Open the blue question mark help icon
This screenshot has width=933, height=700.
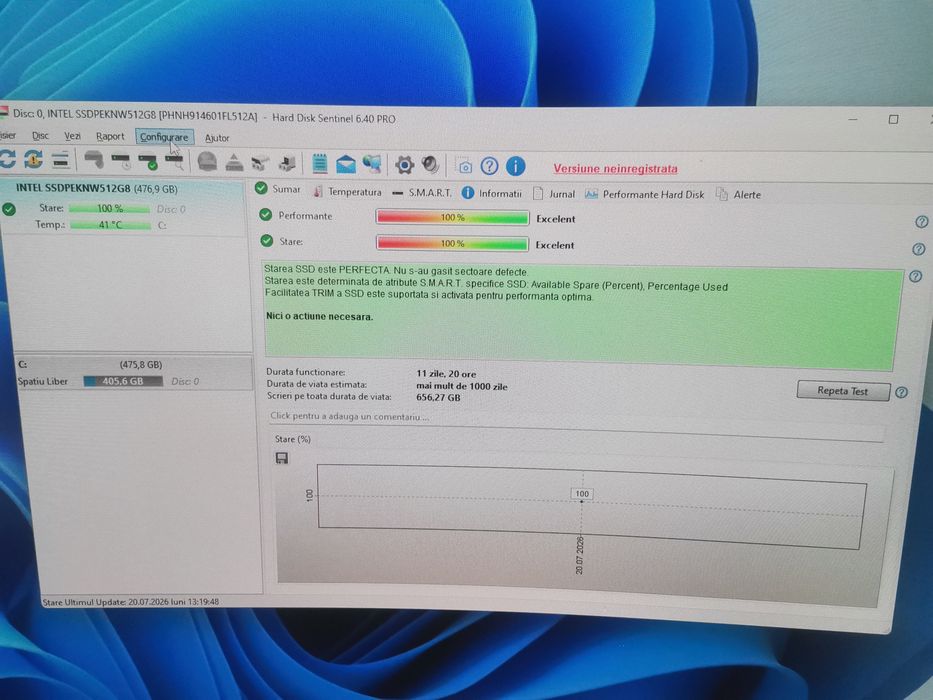489,166
